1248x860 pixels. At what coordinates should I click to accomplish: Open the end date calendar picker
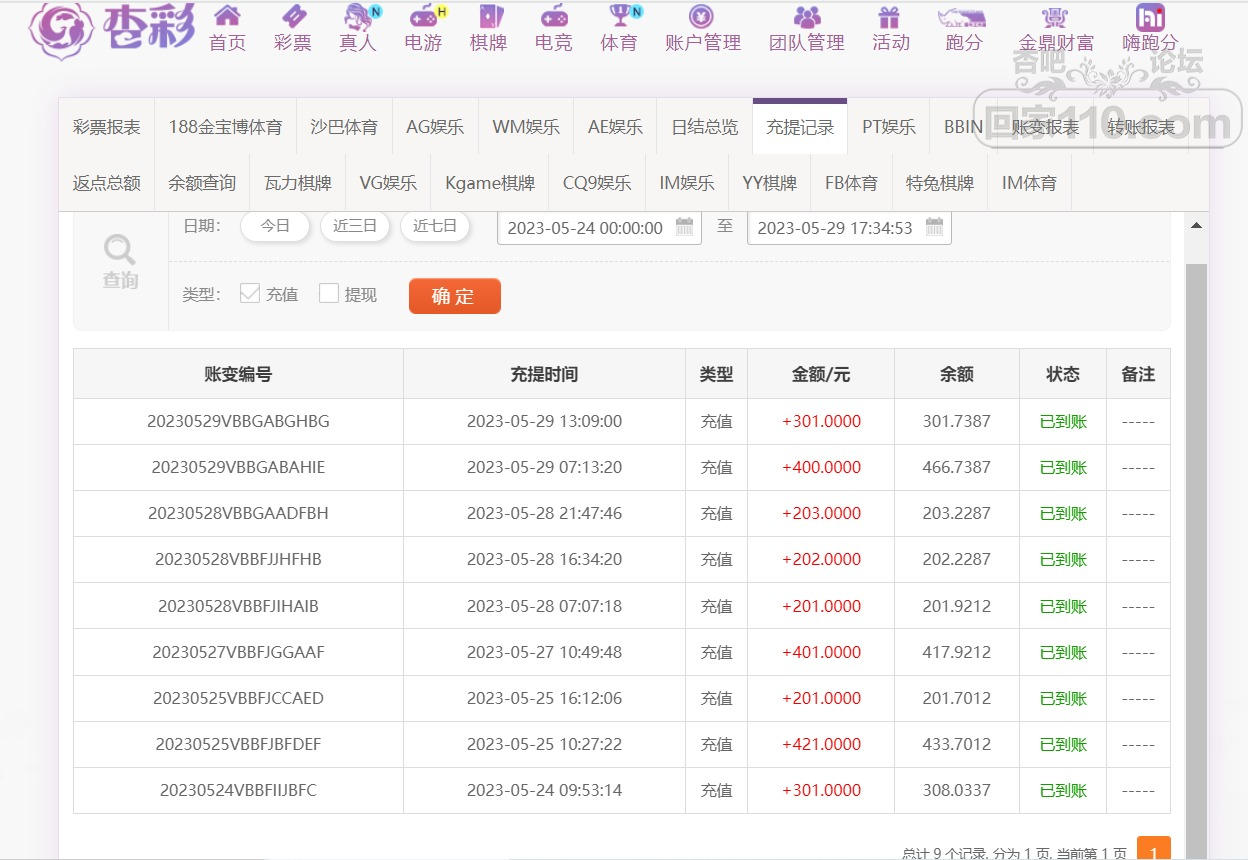click(x=934, y=227)
